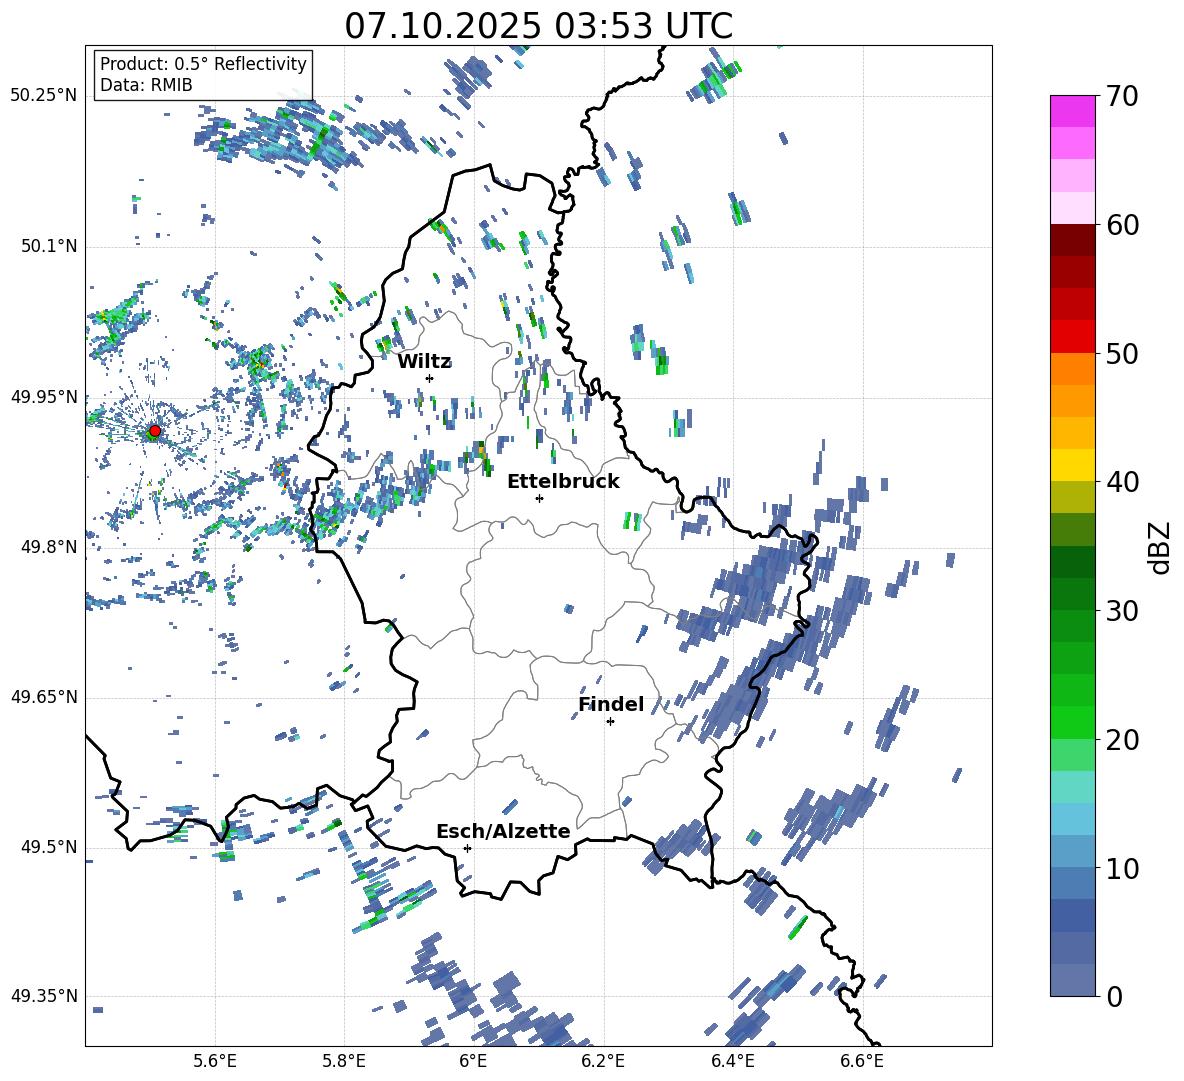Click the yellow 40 dBZ colorbar segment
Image resolution: width=1184 pixels, height=1081 pixels.
click(x=1072, y=465)
